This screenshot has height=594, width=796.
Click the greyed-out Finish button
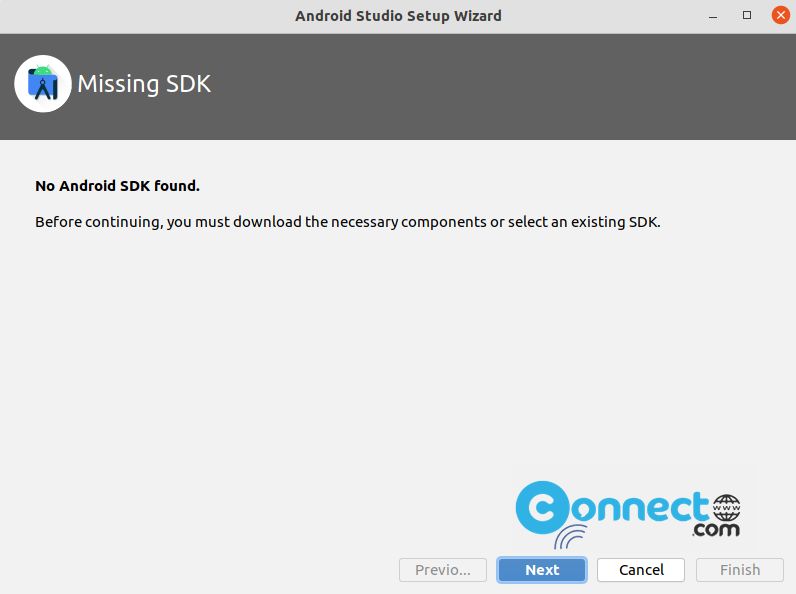pos(740,570)
